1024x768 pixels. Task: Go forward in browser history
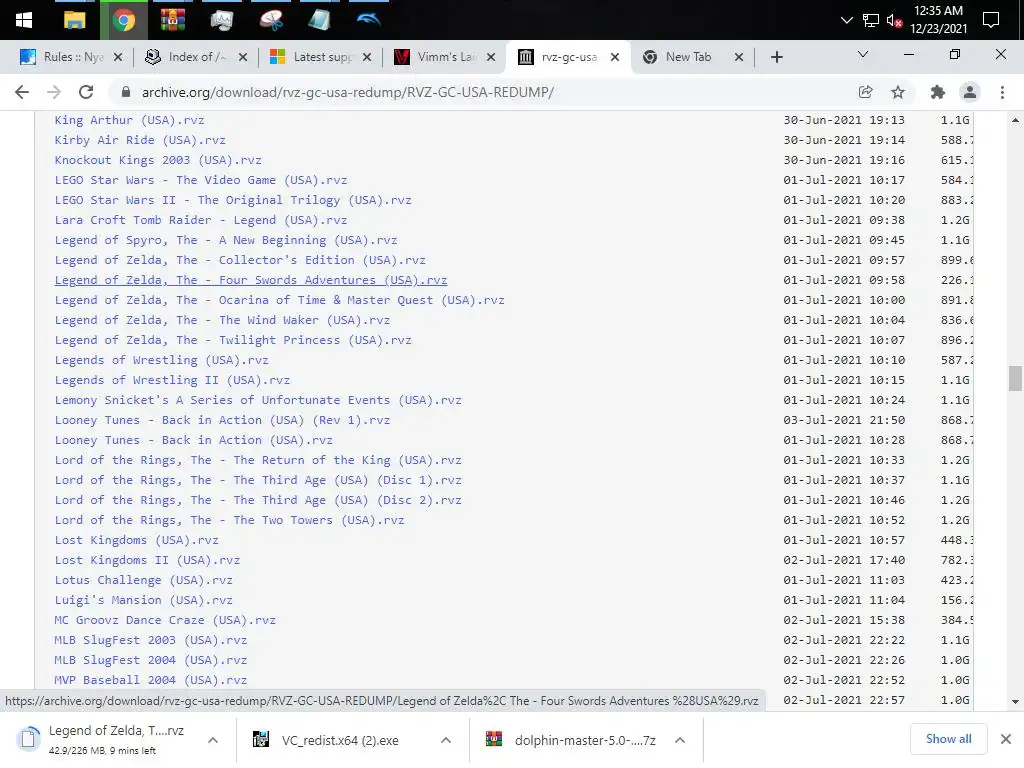coord(54,92)
